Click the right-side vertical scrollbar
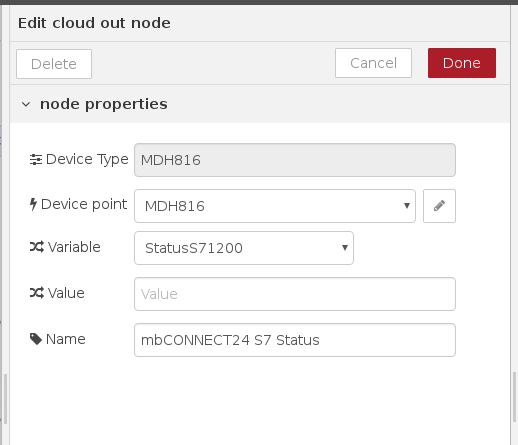This screenshot has height=445, width=518. tap(515, 397)
